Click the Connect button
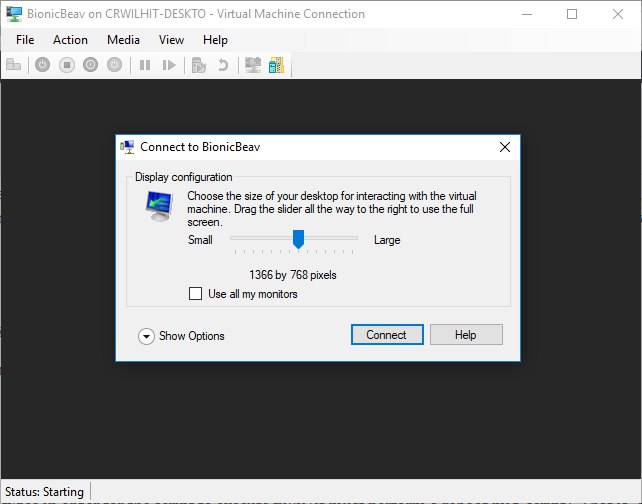 387,334
